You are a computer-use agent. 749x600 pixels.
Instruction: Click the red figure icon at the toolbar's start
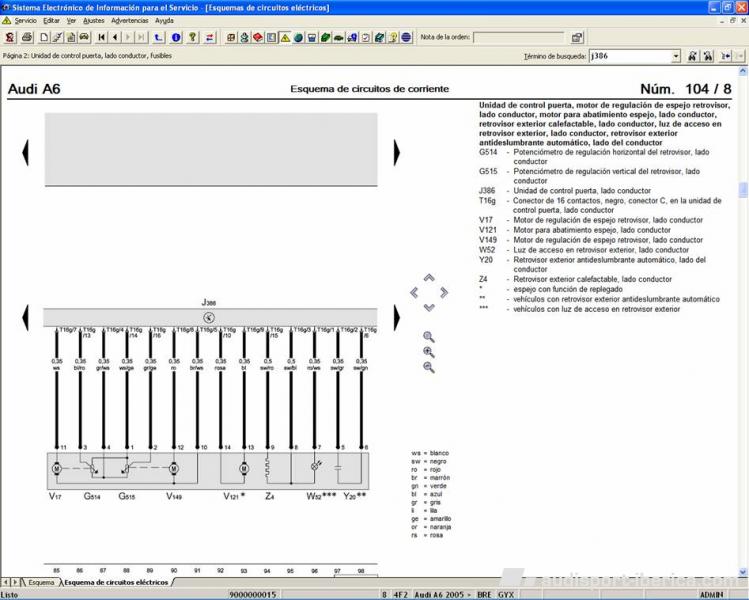coord(10,37)
